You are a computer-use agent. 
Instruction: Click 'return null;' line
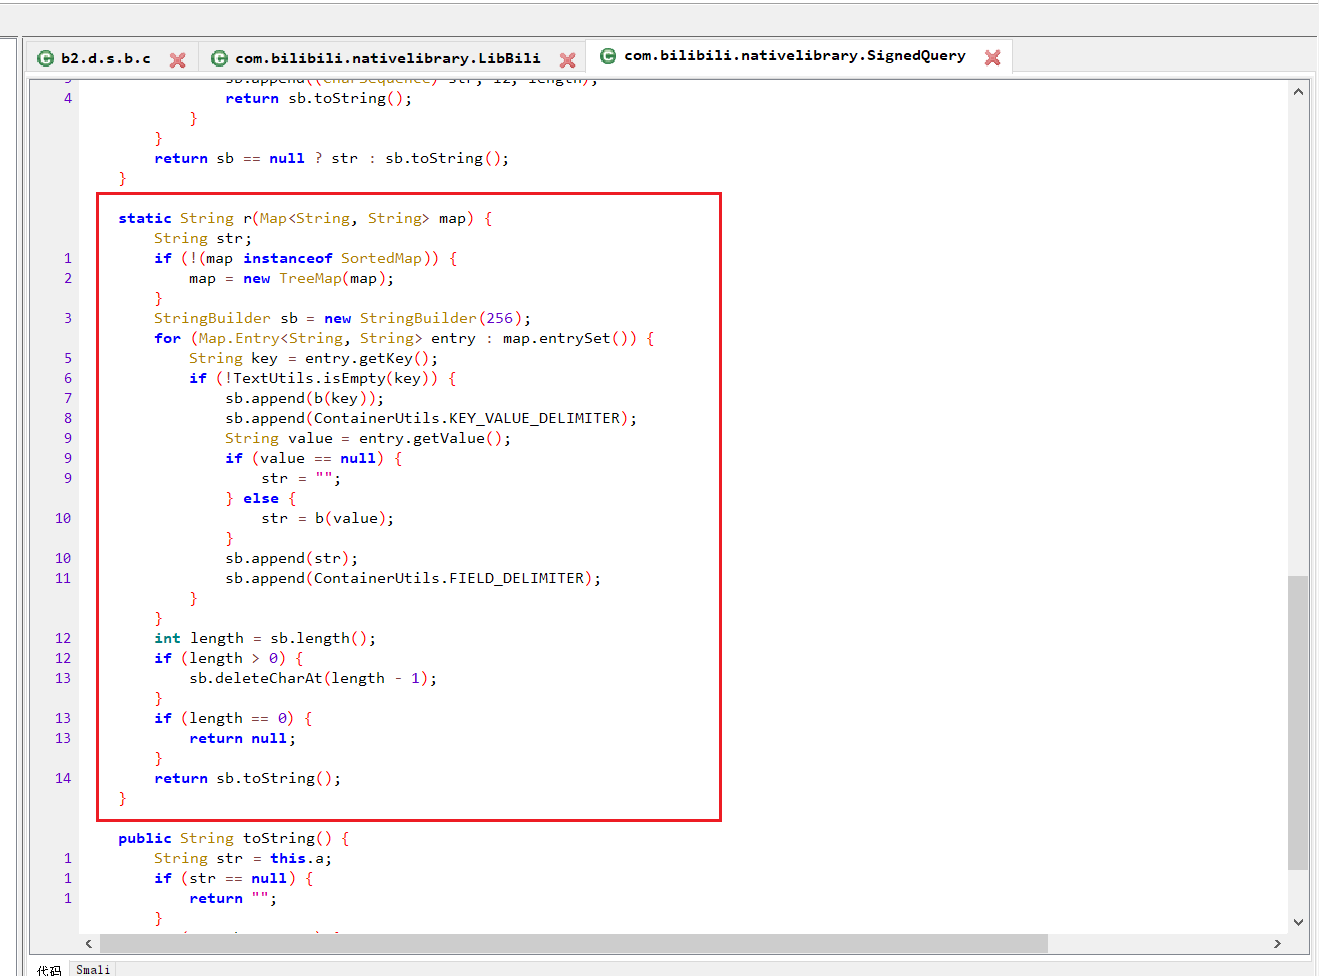(x=243, y=738)
